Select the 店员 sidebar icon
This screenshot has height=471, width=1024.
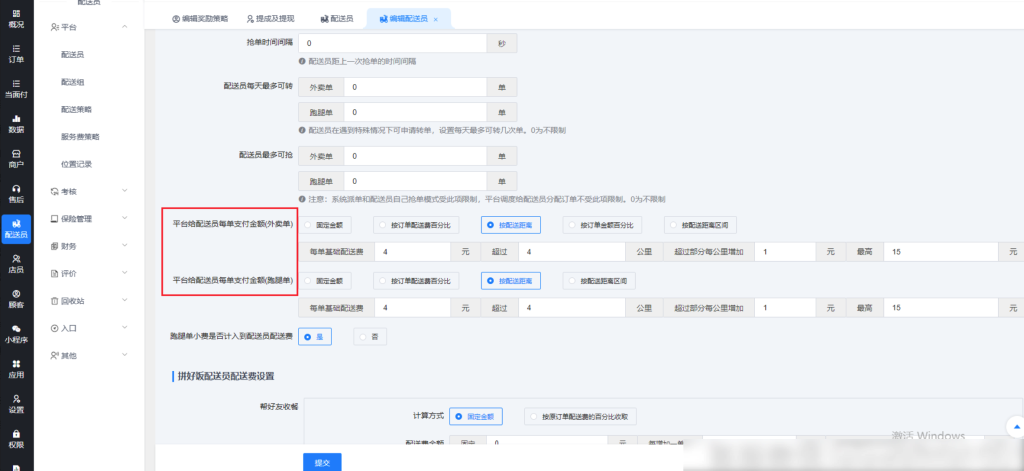(x=16, y=263)
